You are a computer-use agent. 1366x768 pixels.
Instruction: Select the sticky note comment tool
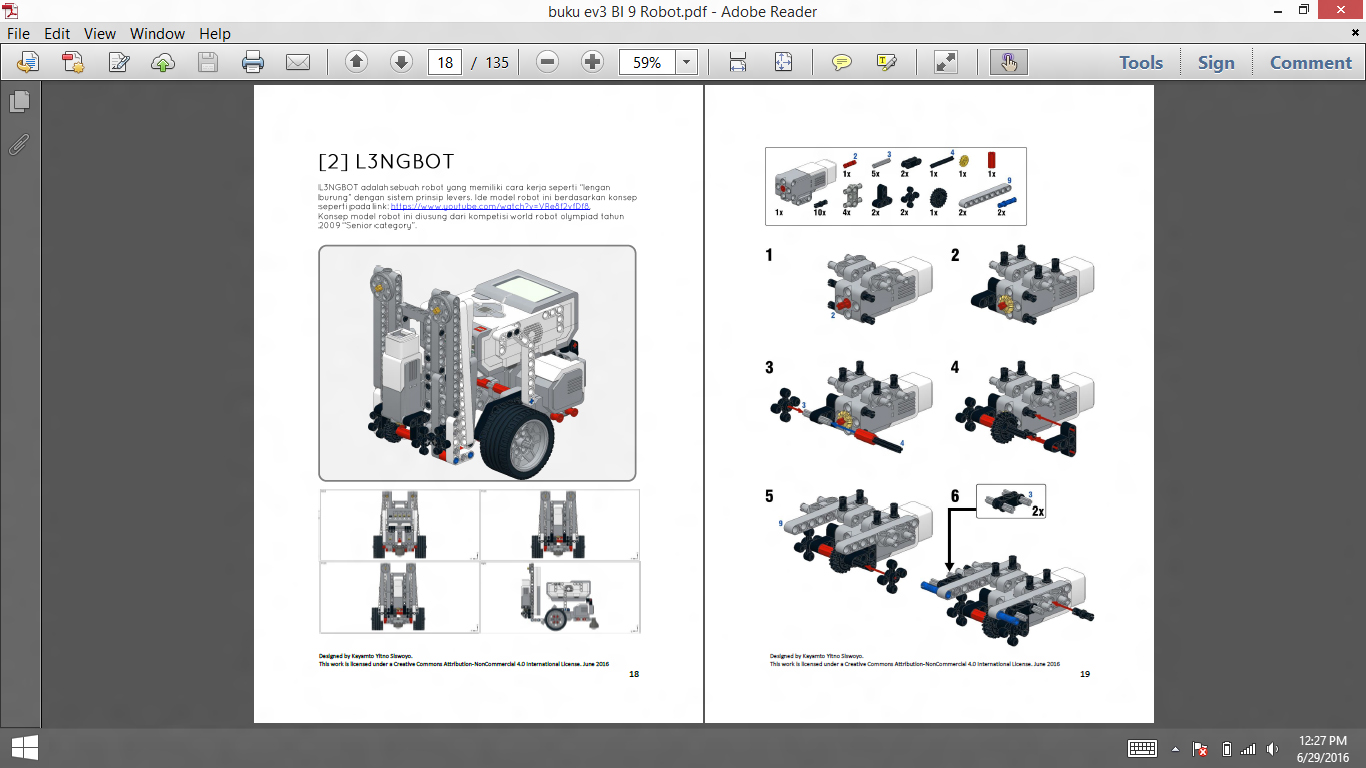(x=842, y=62)
